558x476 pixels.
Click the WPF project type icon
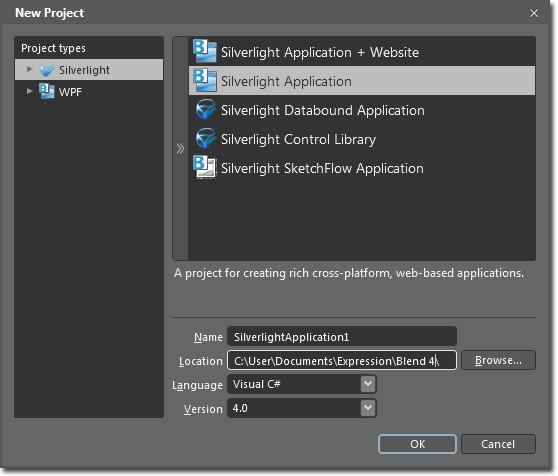click(x=47, y=91)
